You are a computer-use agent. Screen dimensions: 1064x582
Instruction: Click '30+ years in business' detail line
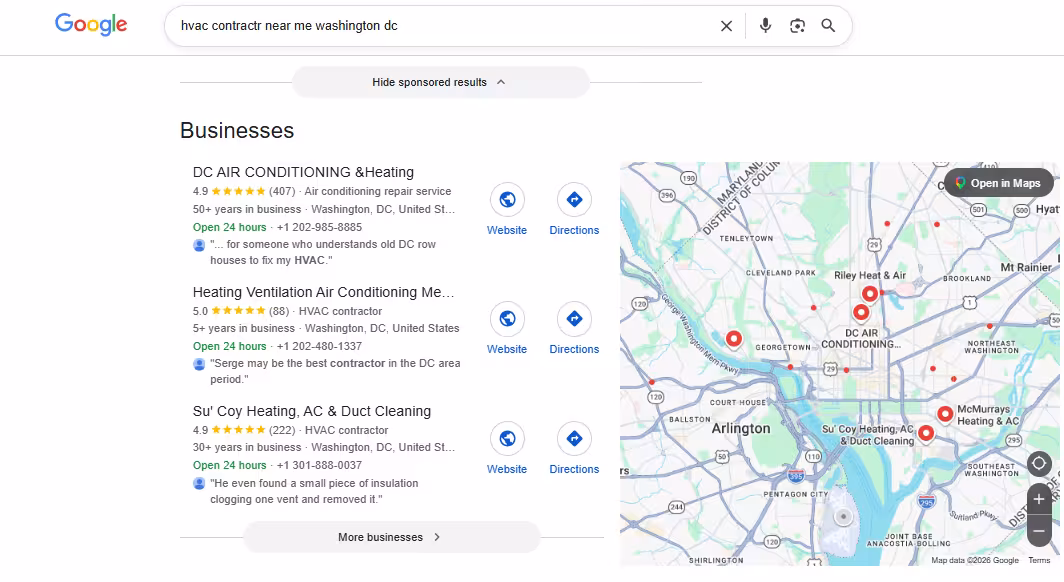(x=247, y=448)
